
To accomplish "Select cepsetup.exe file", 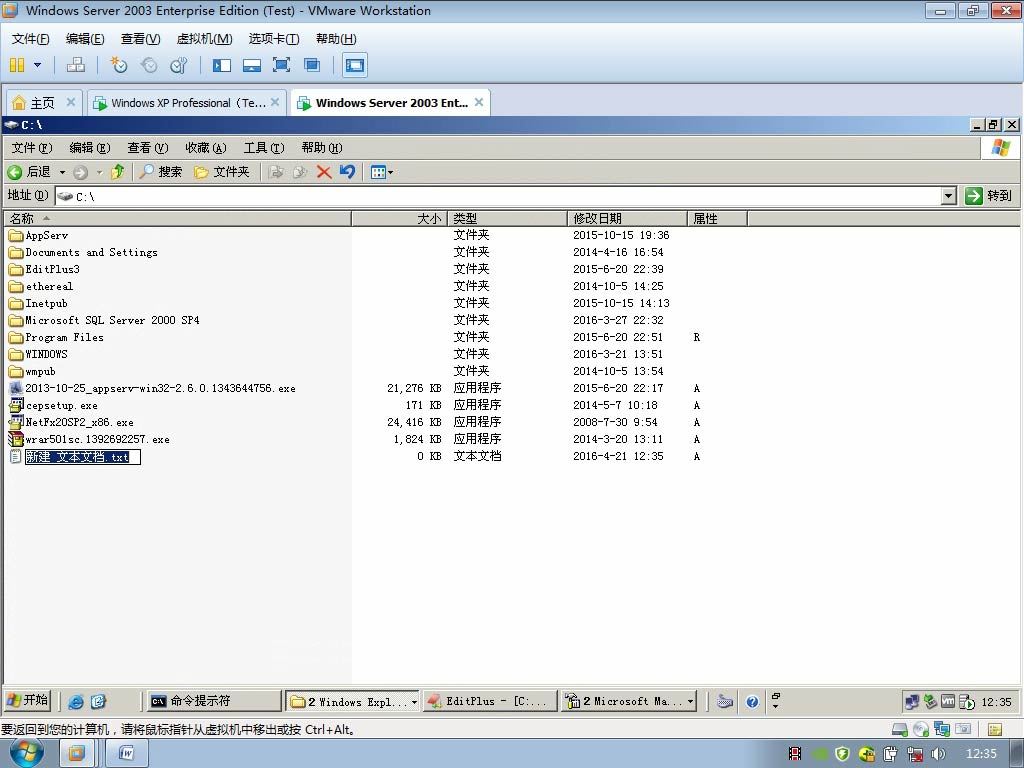I will click(x=54, y=405).
